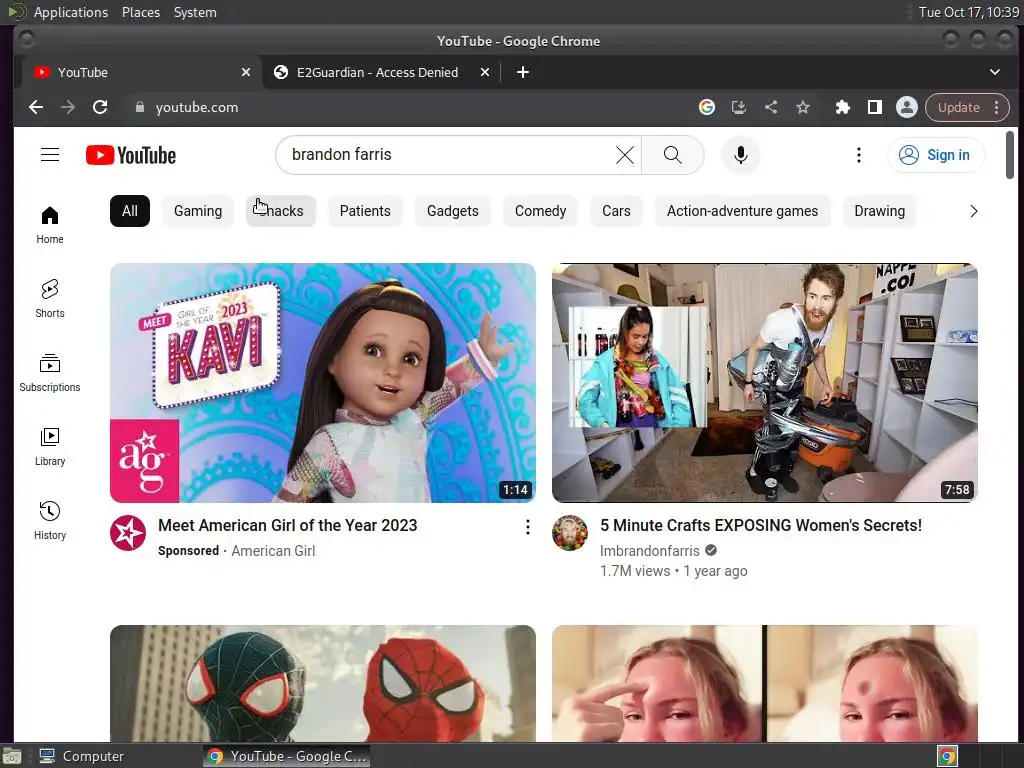Start voice search with the microphone

(741, 155)
